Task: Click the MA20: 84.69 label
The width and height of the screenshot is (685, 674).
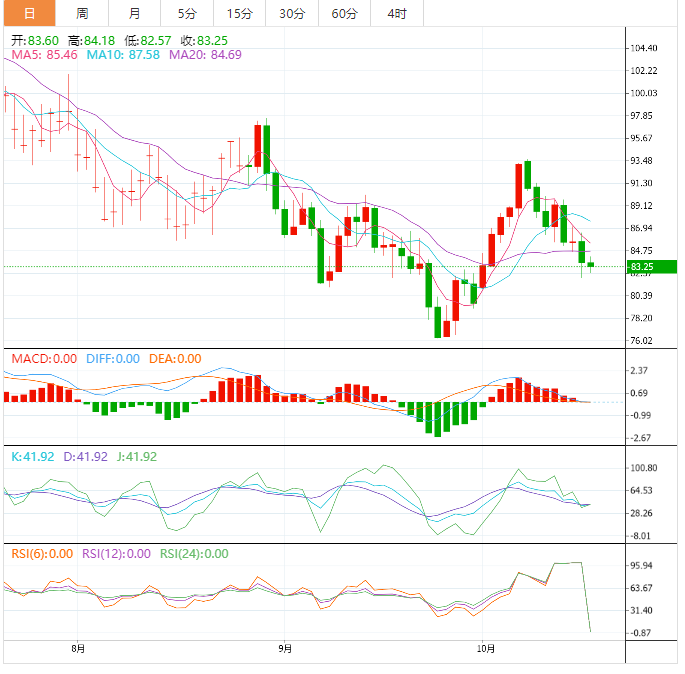Action: click(x=205, y=55)
